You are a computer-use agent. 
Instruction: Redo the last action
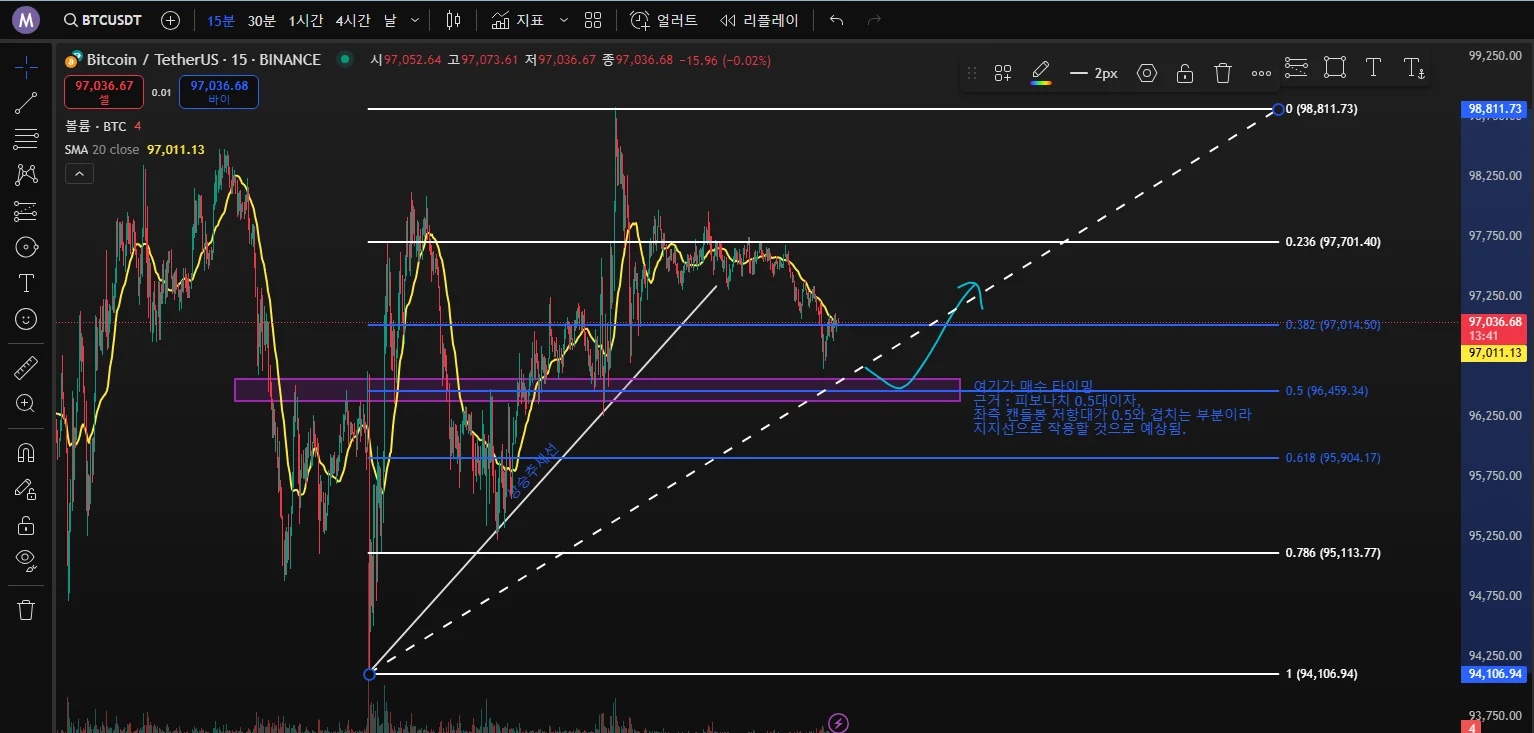pos(874,20)
